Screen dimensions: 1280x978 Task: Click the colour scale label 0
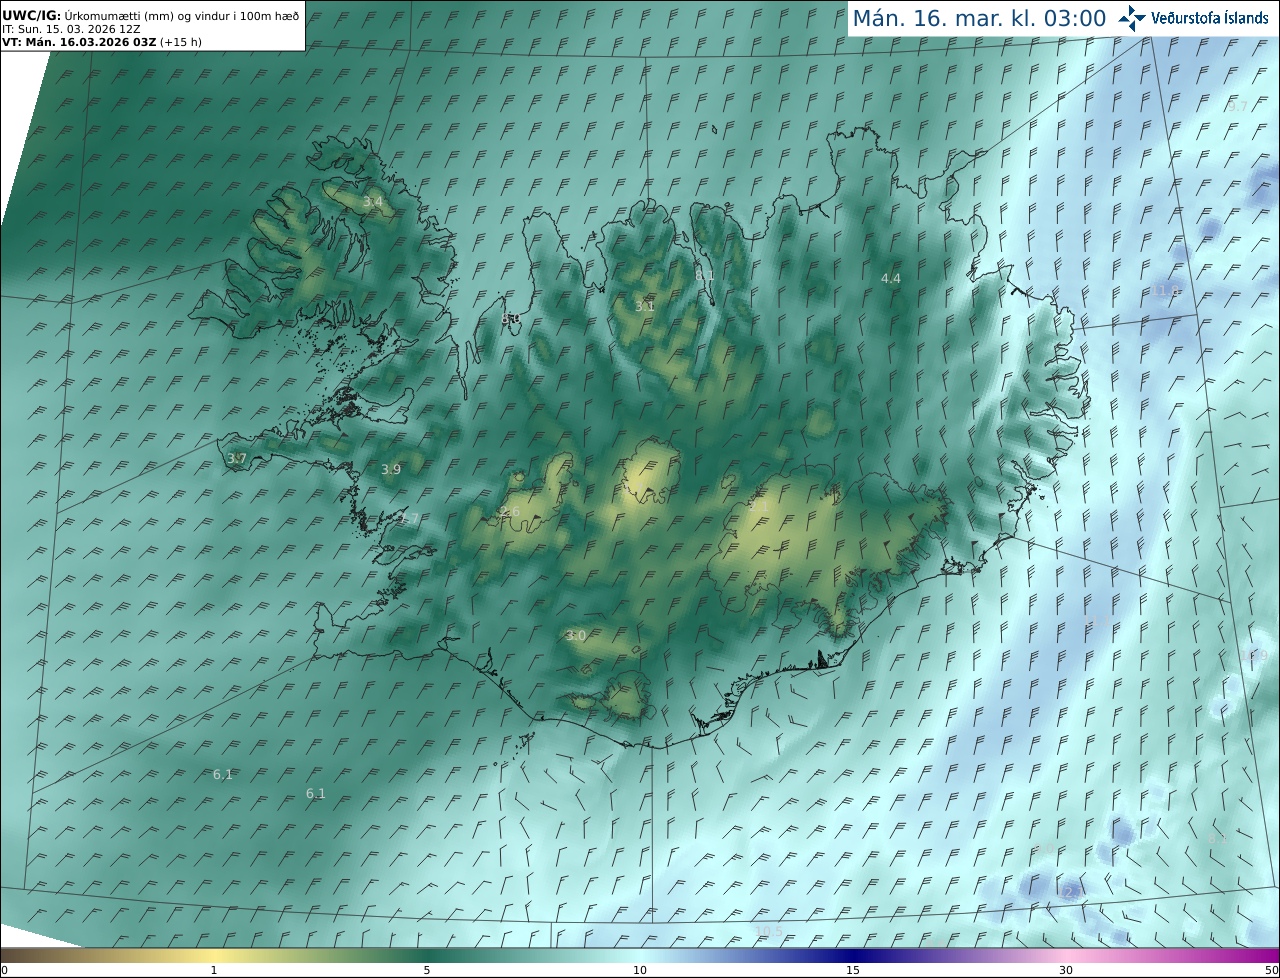pos(4,970)
